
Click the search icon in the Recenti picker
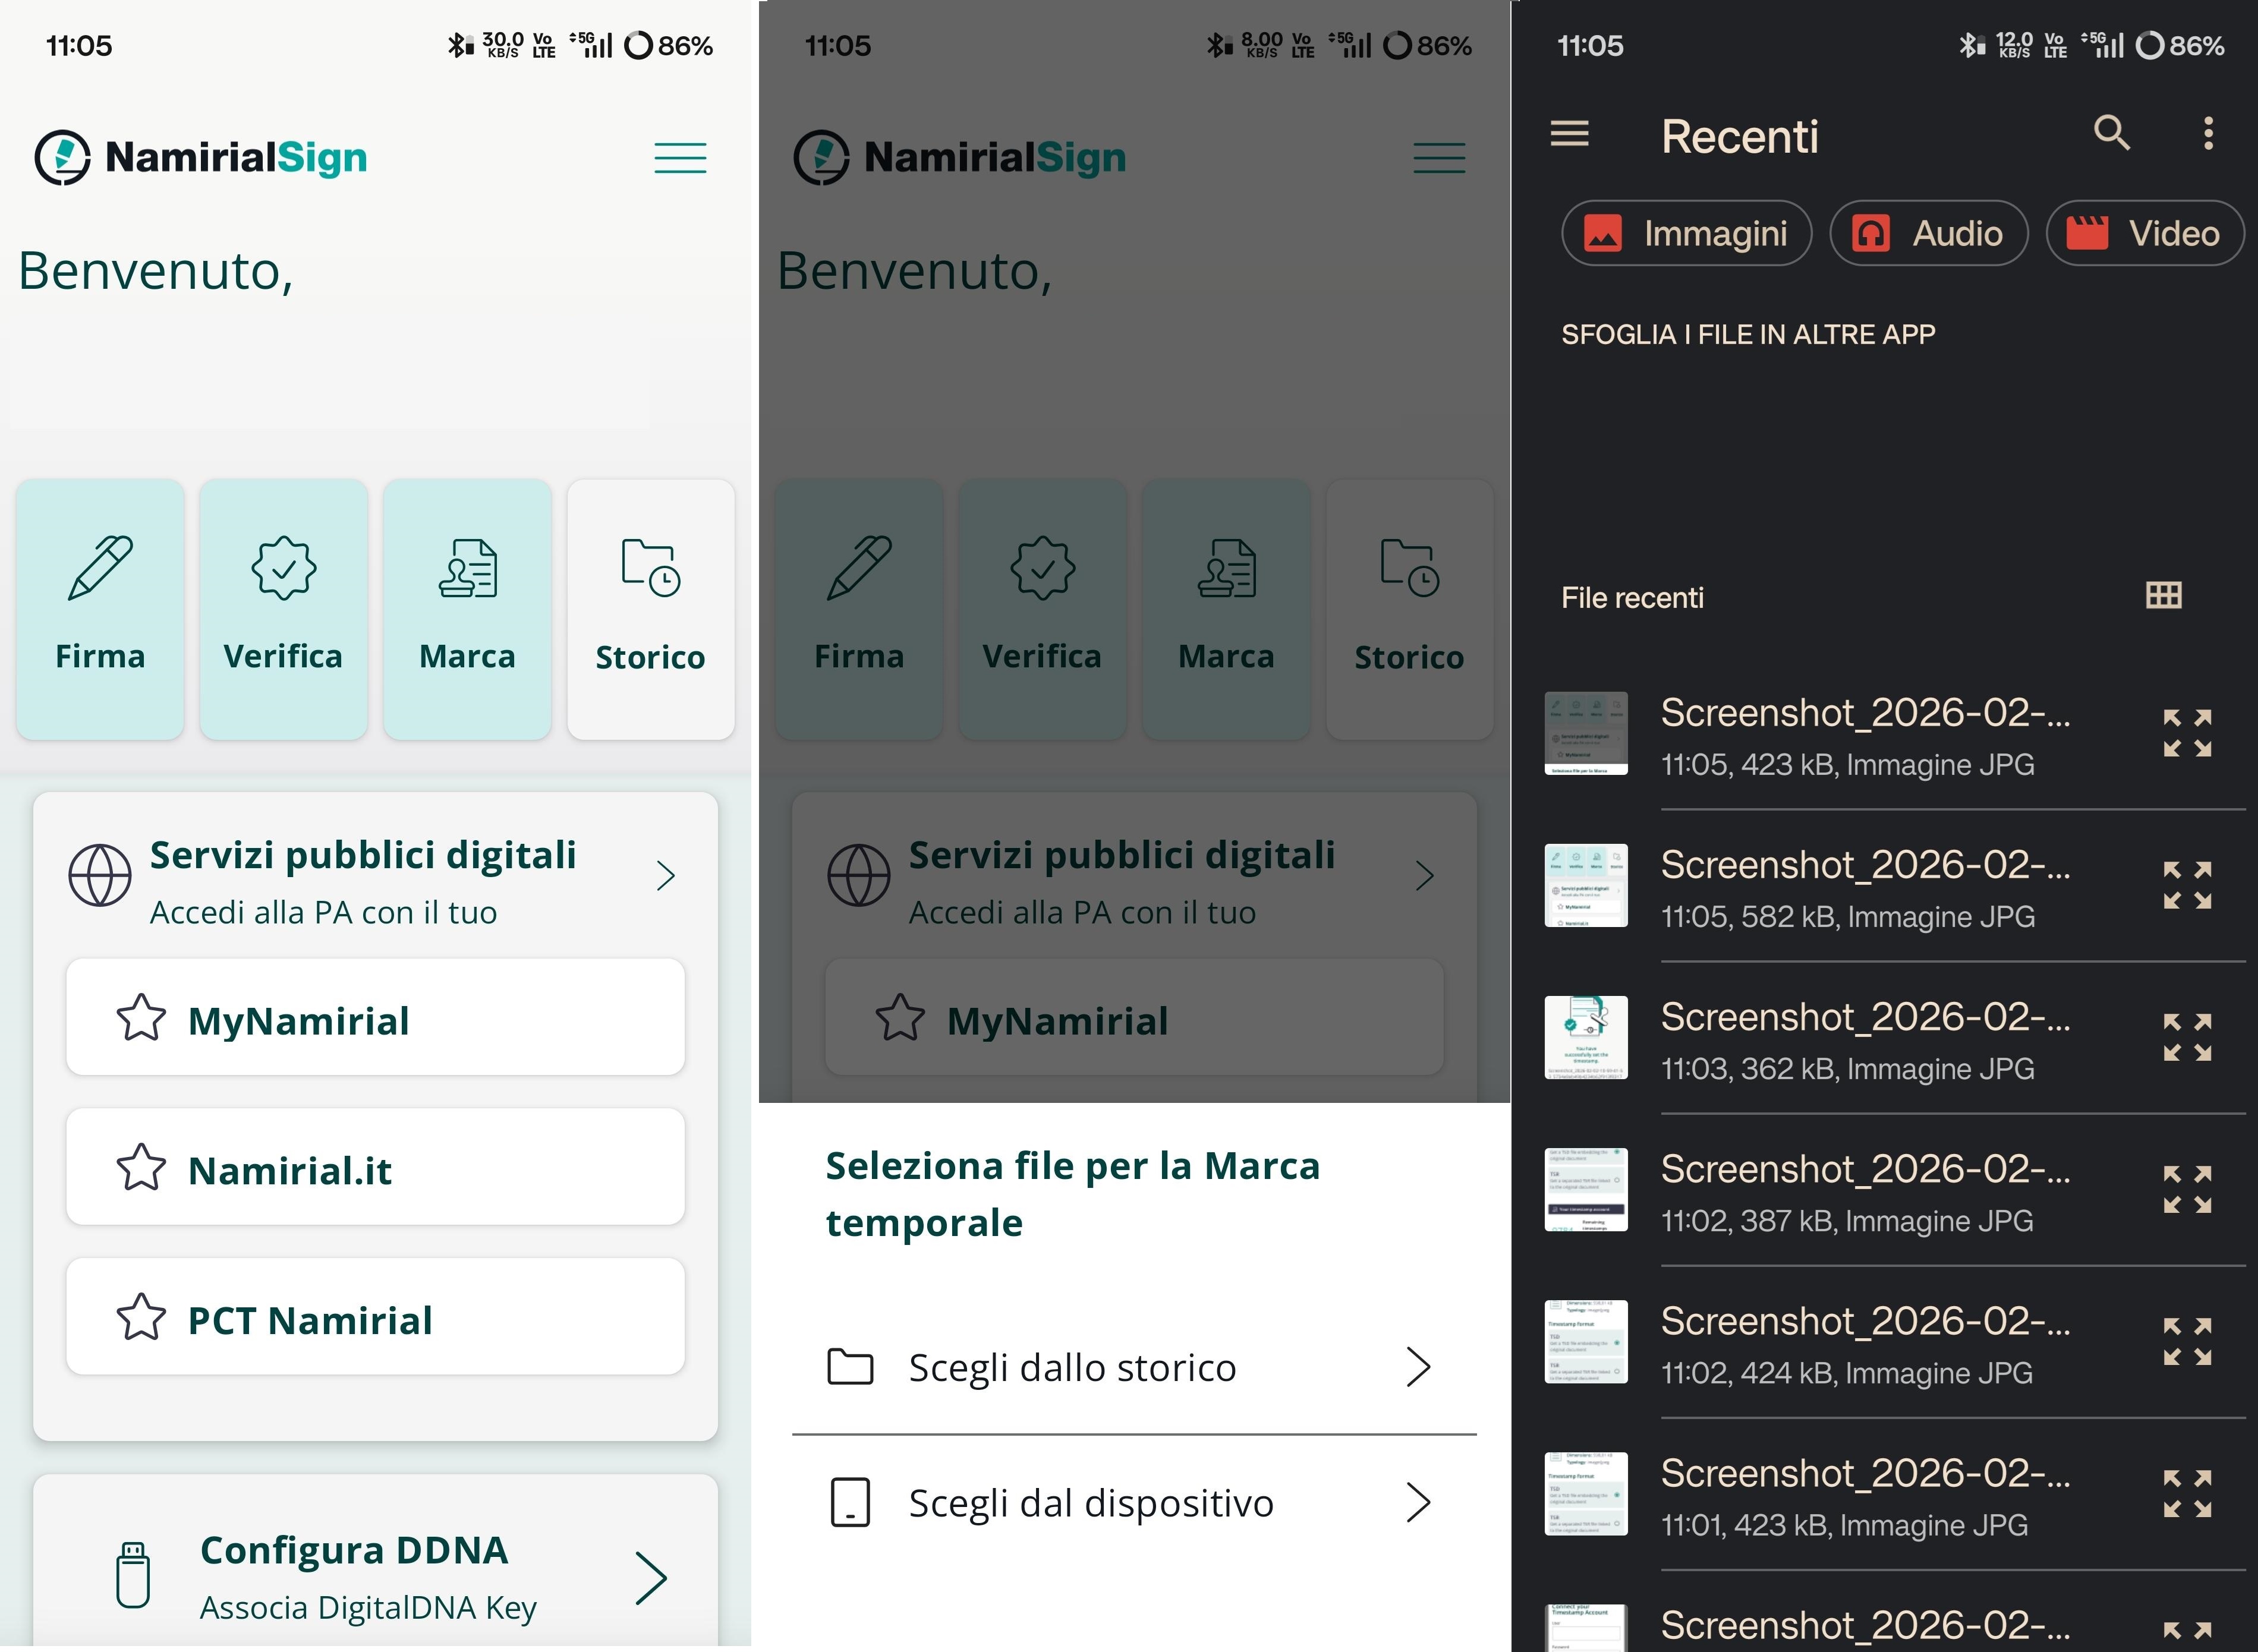2112,132
